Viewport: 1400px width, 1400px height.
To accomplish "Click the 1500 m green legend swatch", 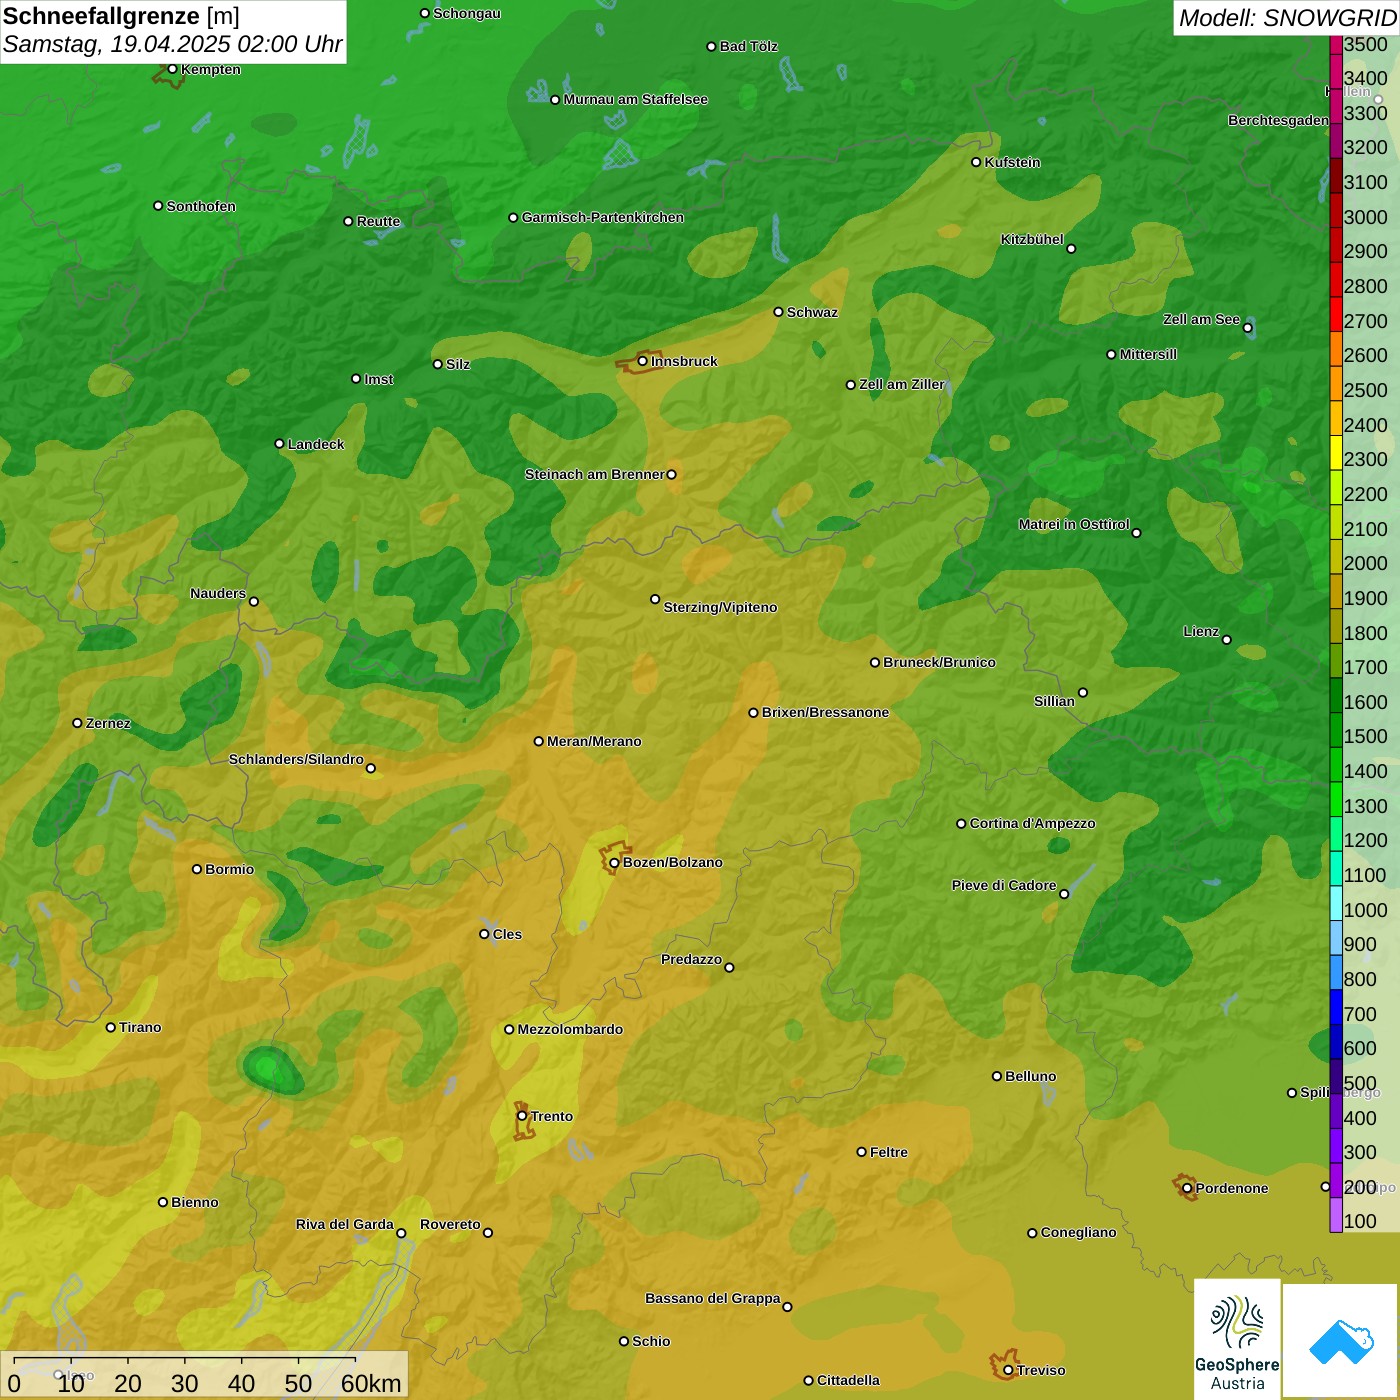I will point(1336,730).
